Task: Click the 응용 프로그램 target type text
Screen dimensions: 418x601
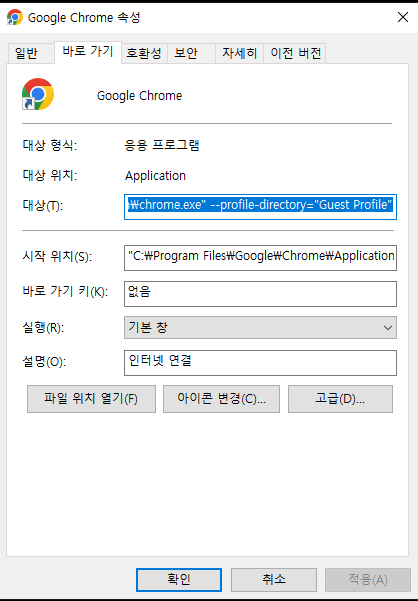Action: 162,145
